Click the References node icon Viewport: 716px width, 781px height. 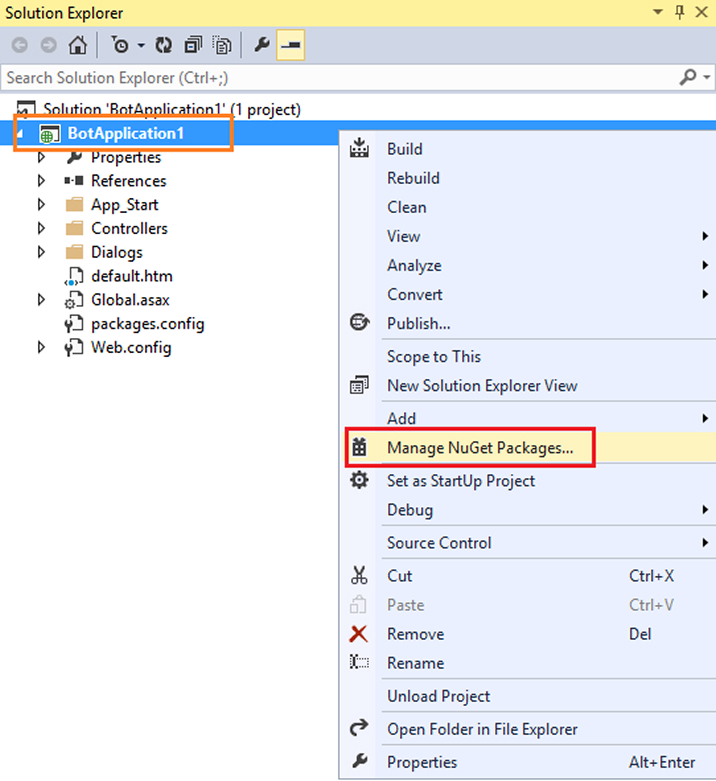click(x=74, y=180)
